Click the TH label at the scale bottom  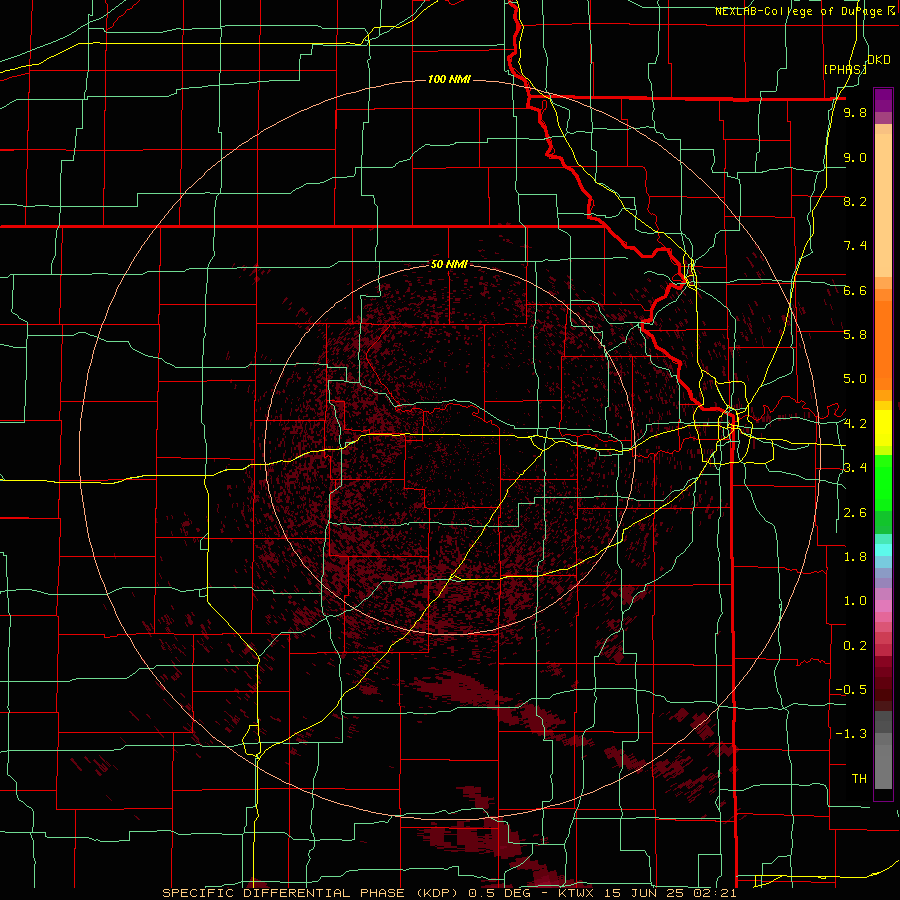coord(859,779)
